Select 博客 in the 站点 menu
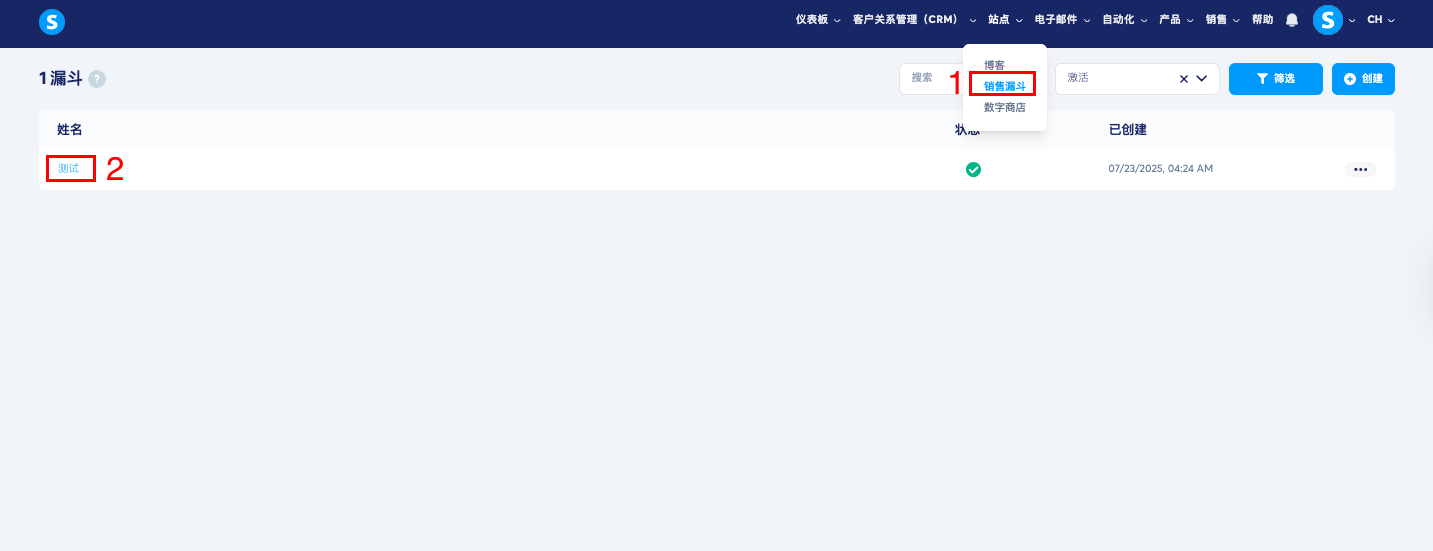The width and height of the screenshot is (1433, 551). (994, 65)
